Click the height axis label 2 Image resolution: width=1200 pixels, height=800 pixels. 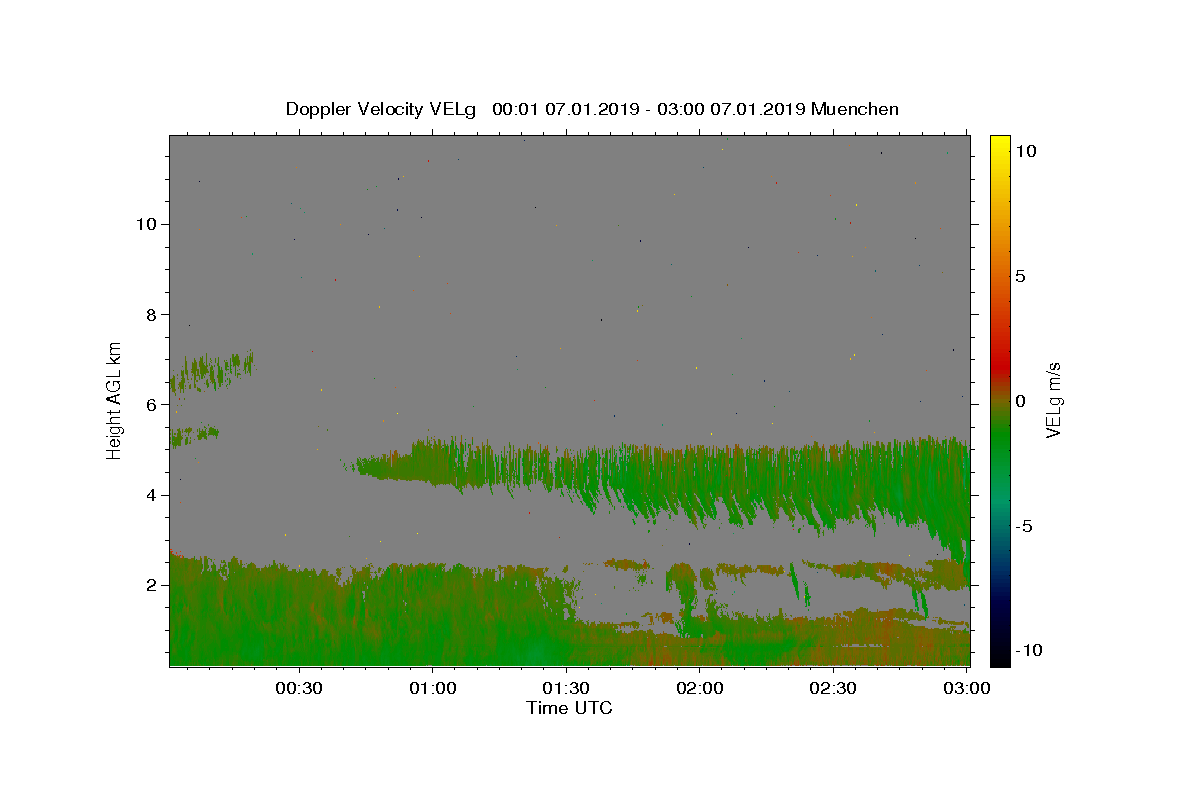click(150, 585)
